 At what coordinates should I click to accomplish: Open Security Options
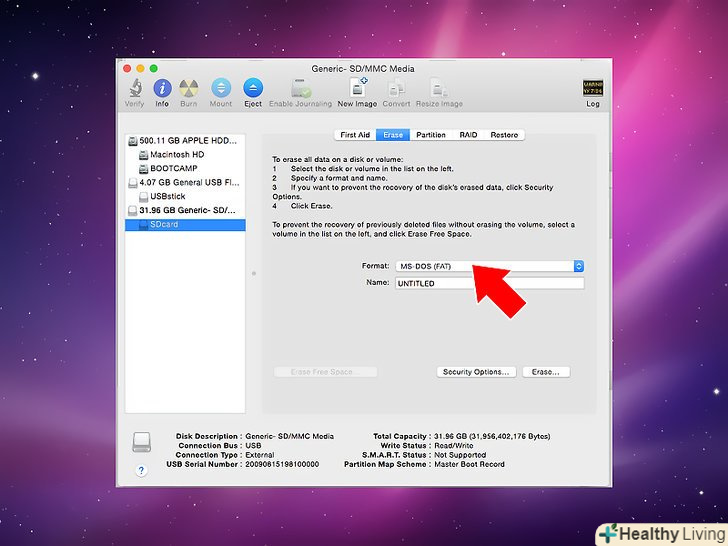pyautogui.click(x=476, y=372)
